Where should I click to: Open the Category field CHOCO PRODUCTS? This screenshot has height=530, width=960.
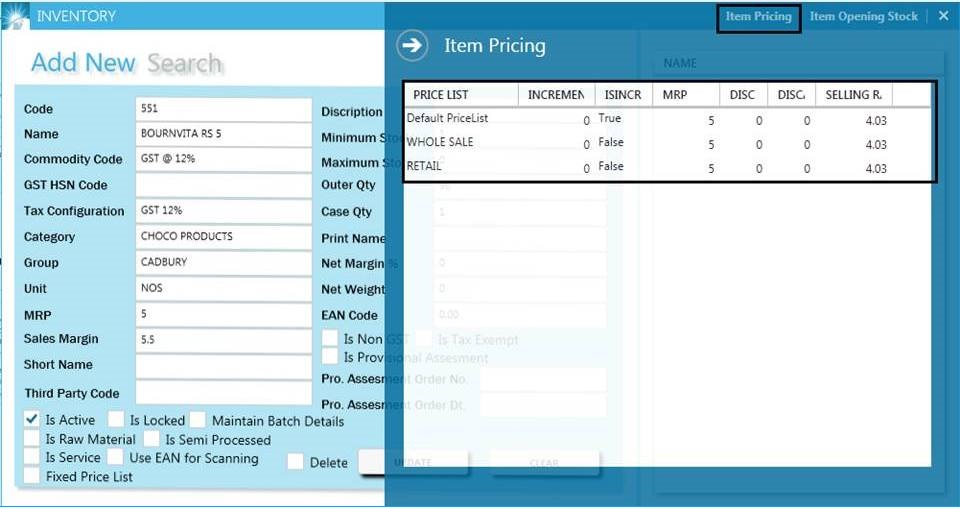pos(223,237)
